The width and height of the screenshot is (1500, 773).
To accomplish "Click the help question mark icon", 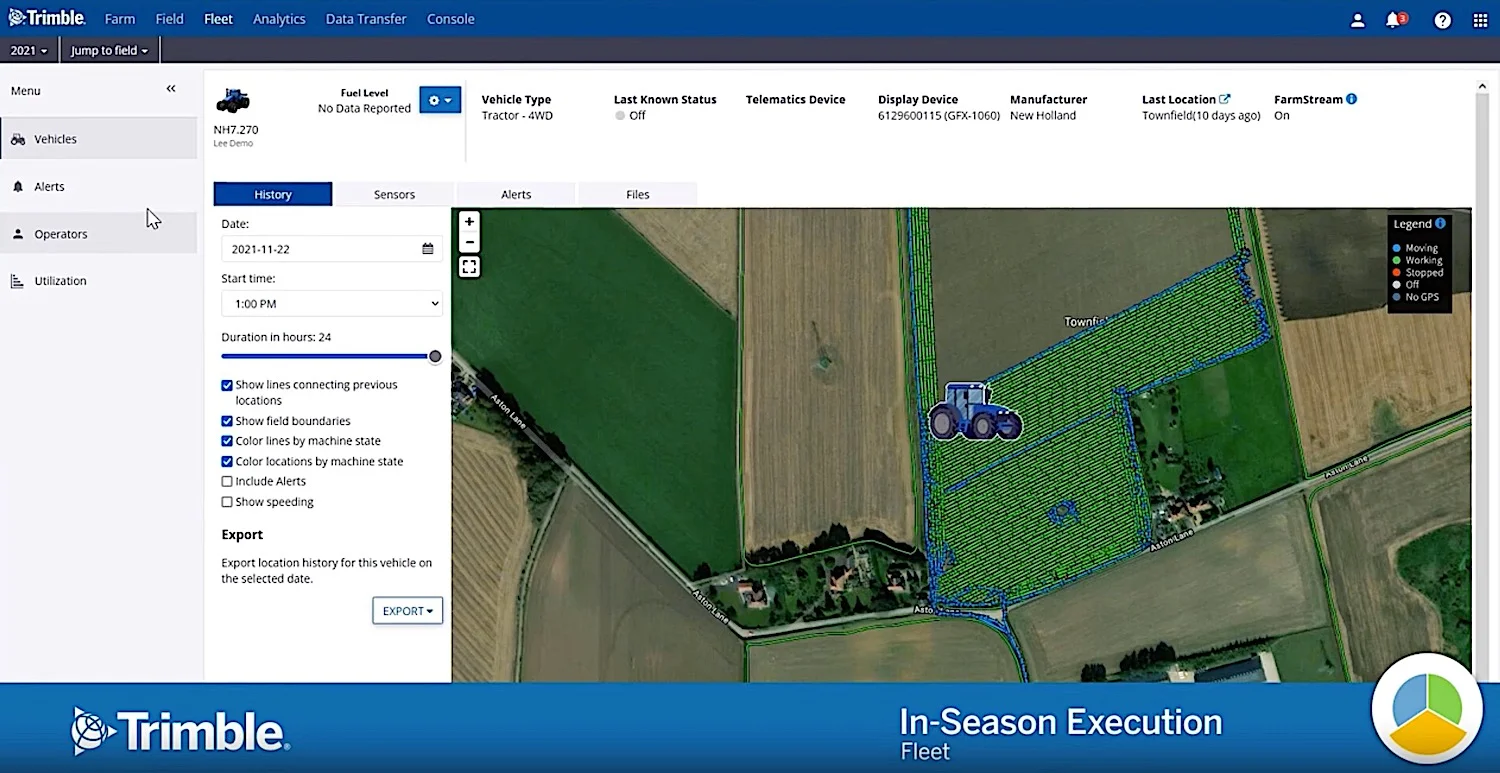I will coord(1442,20).
